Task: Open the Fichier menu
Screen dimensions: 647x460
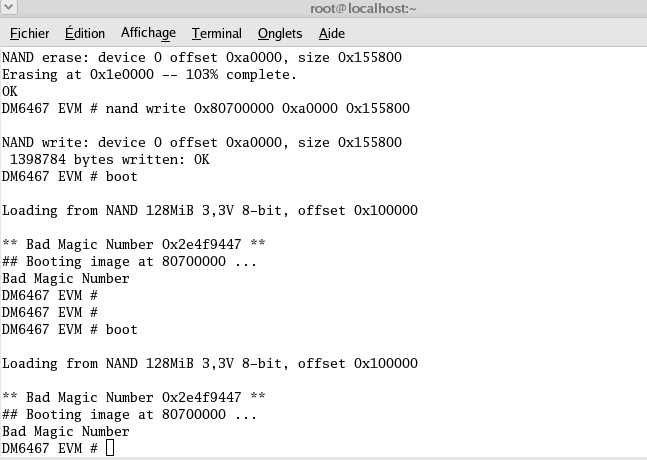Action: click(28, 33)
